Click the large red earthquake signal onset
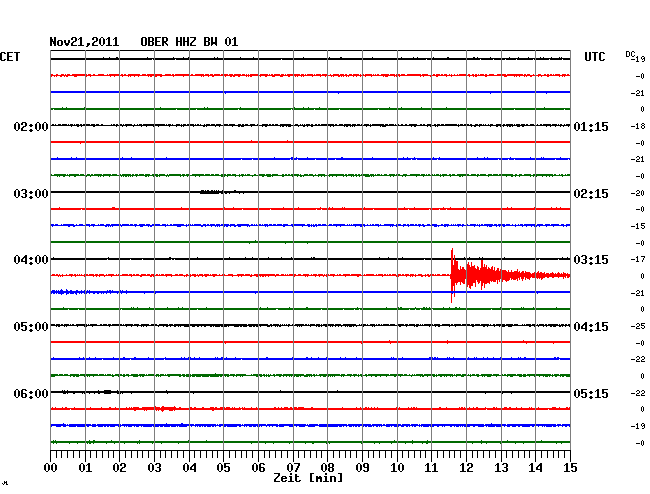The width and height of the screenshot is (650, 494). (453, 275)
